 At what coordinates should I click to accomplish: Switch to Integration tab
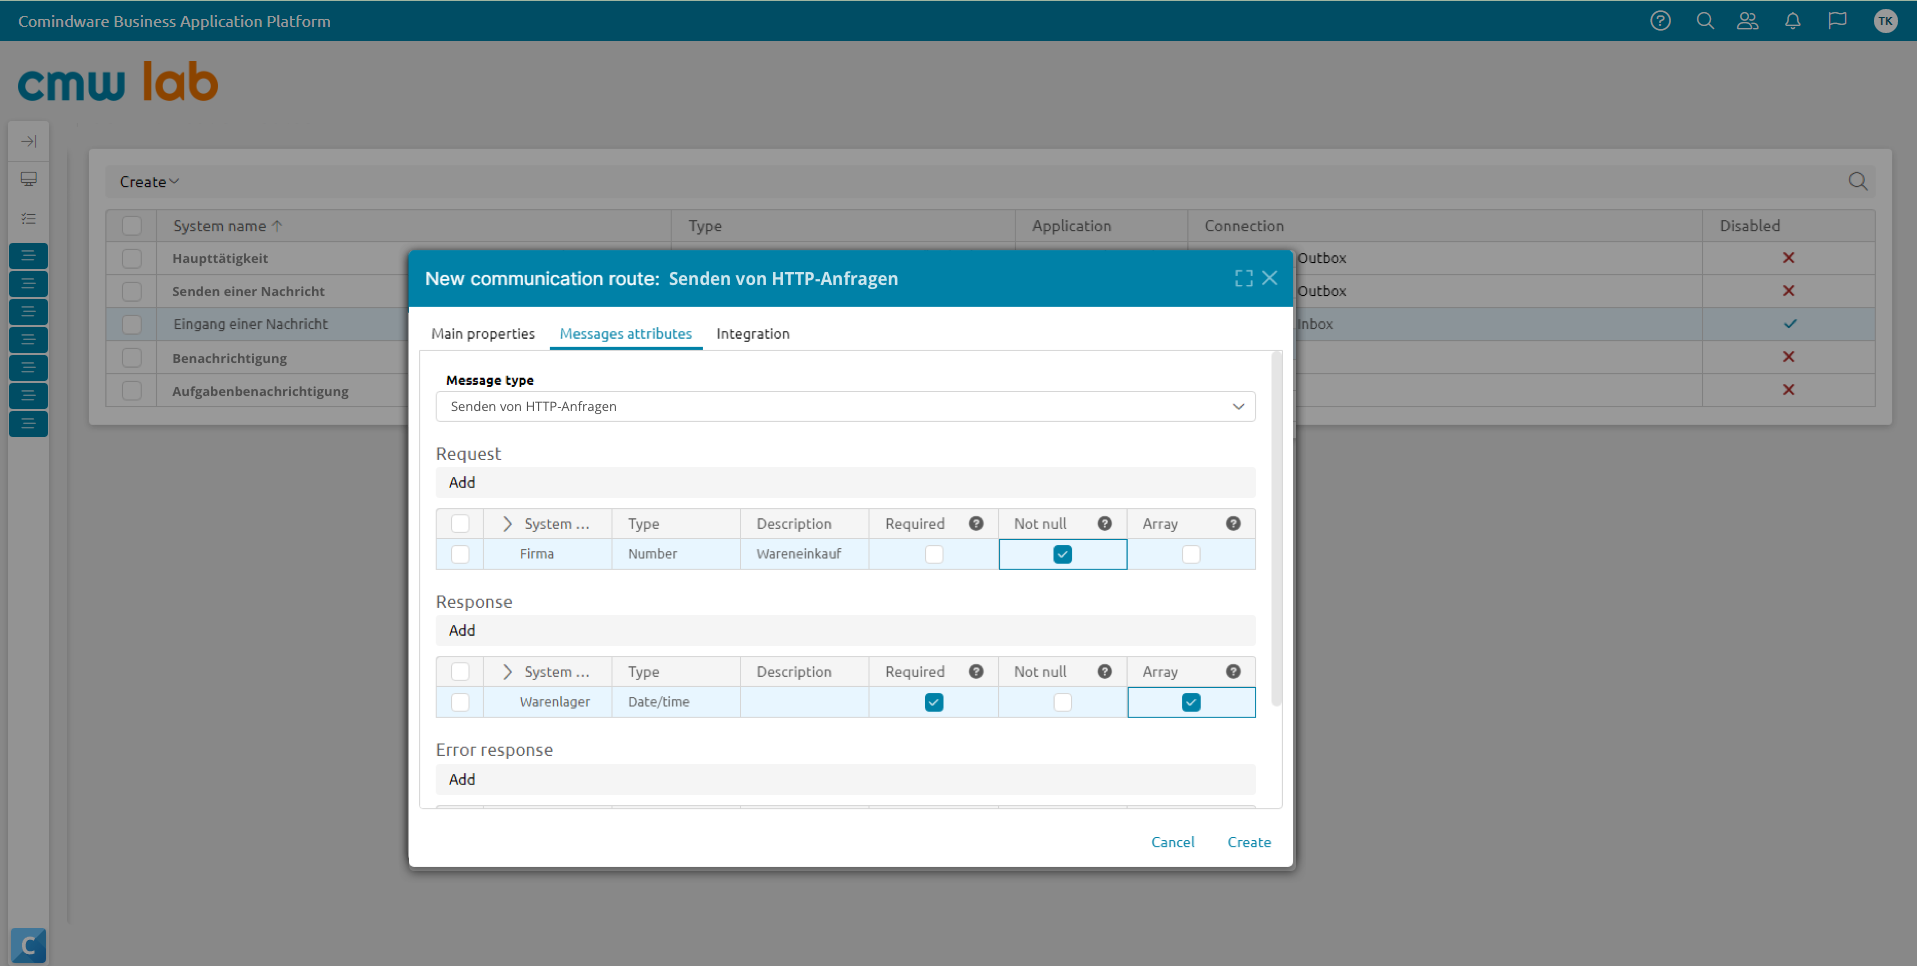(753, 334)
